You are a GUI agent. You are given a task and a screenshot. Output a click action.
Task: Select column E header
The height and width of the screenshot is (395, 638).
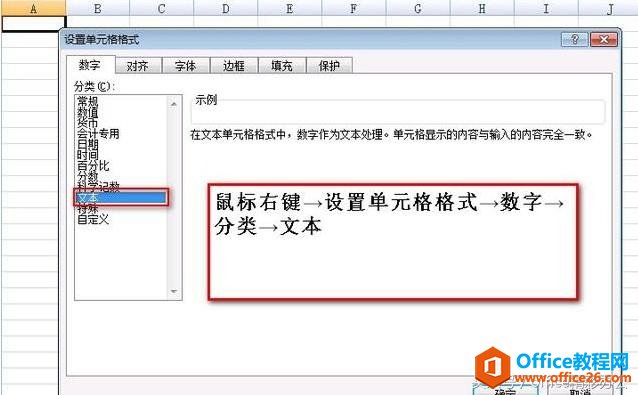click(x=290, y=8)
